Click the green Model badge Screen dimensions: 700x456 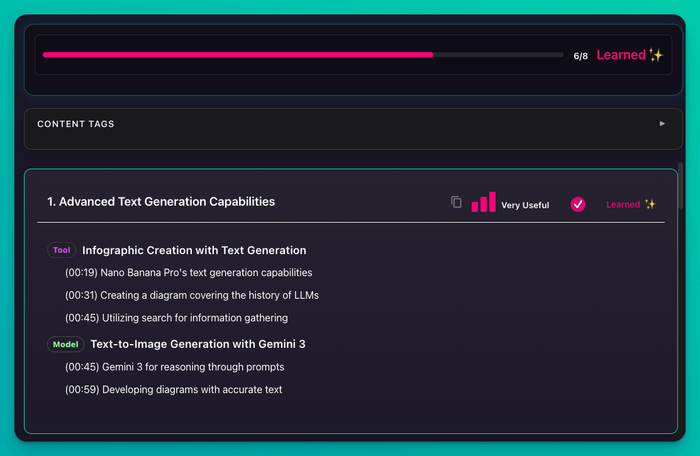[x=64, y=344]
